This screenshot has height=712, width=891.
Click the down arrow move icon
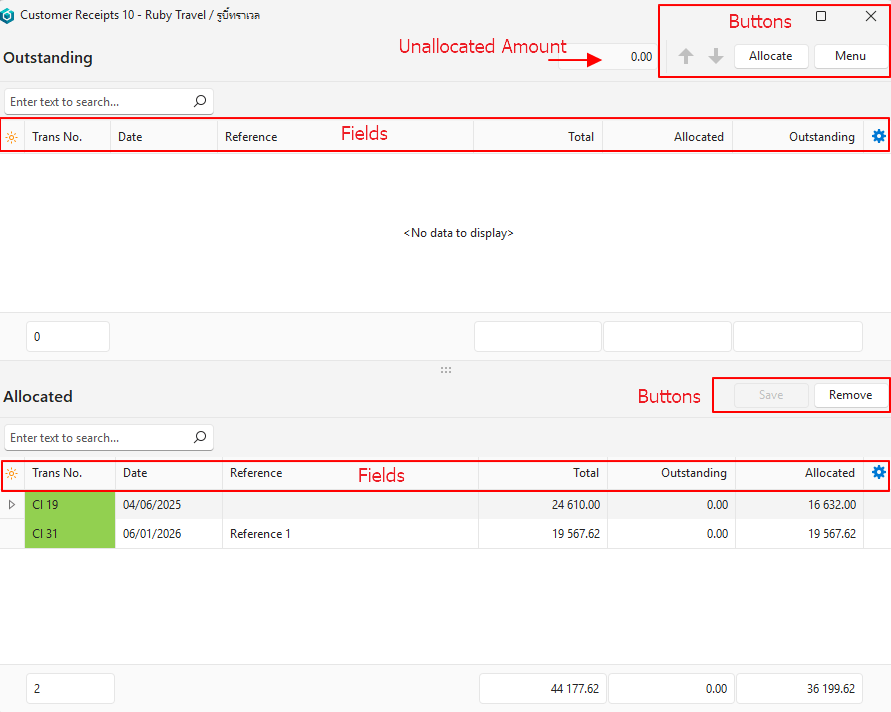716,57
